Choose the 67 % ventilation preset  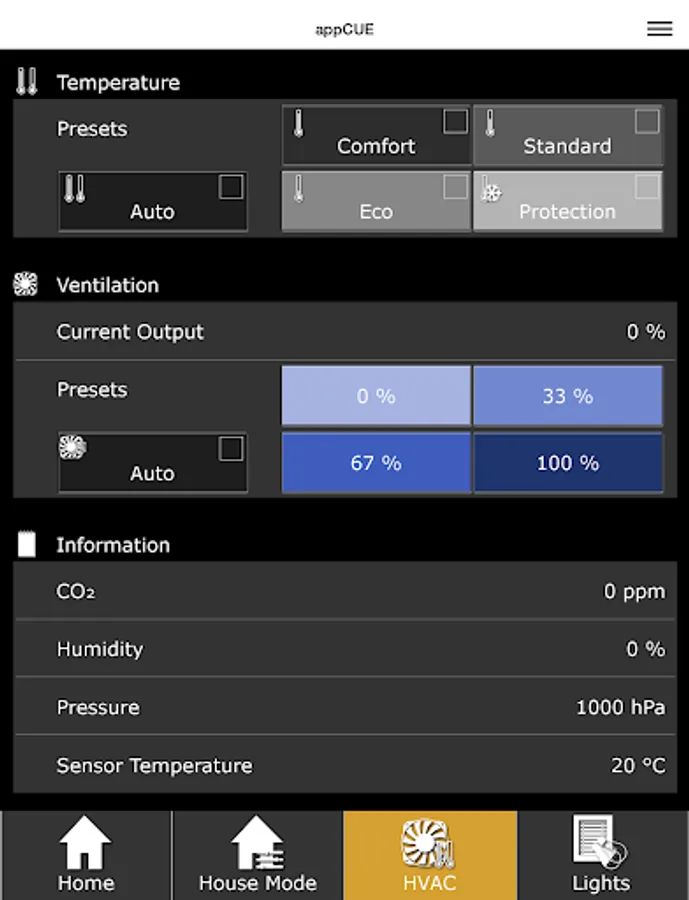click(x=376, y=463)
